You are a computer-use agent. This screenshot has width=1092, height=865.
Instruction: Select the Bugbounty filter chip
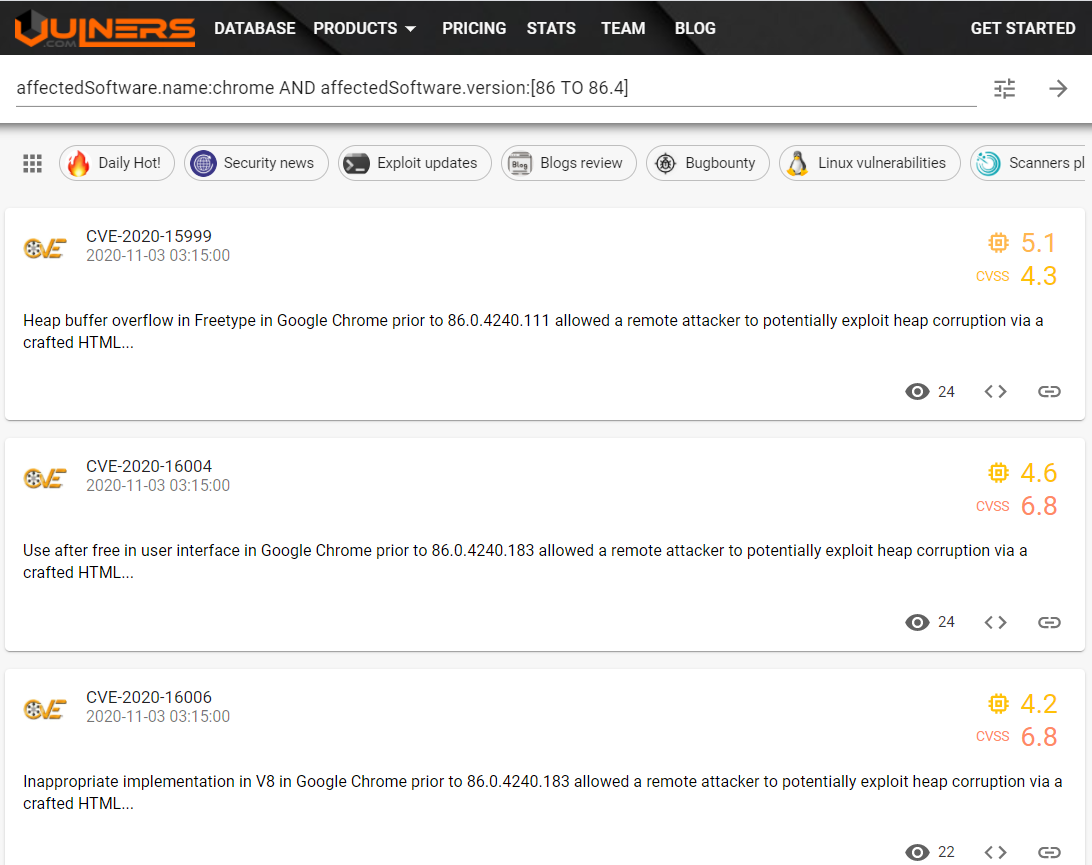pos(708,163)
